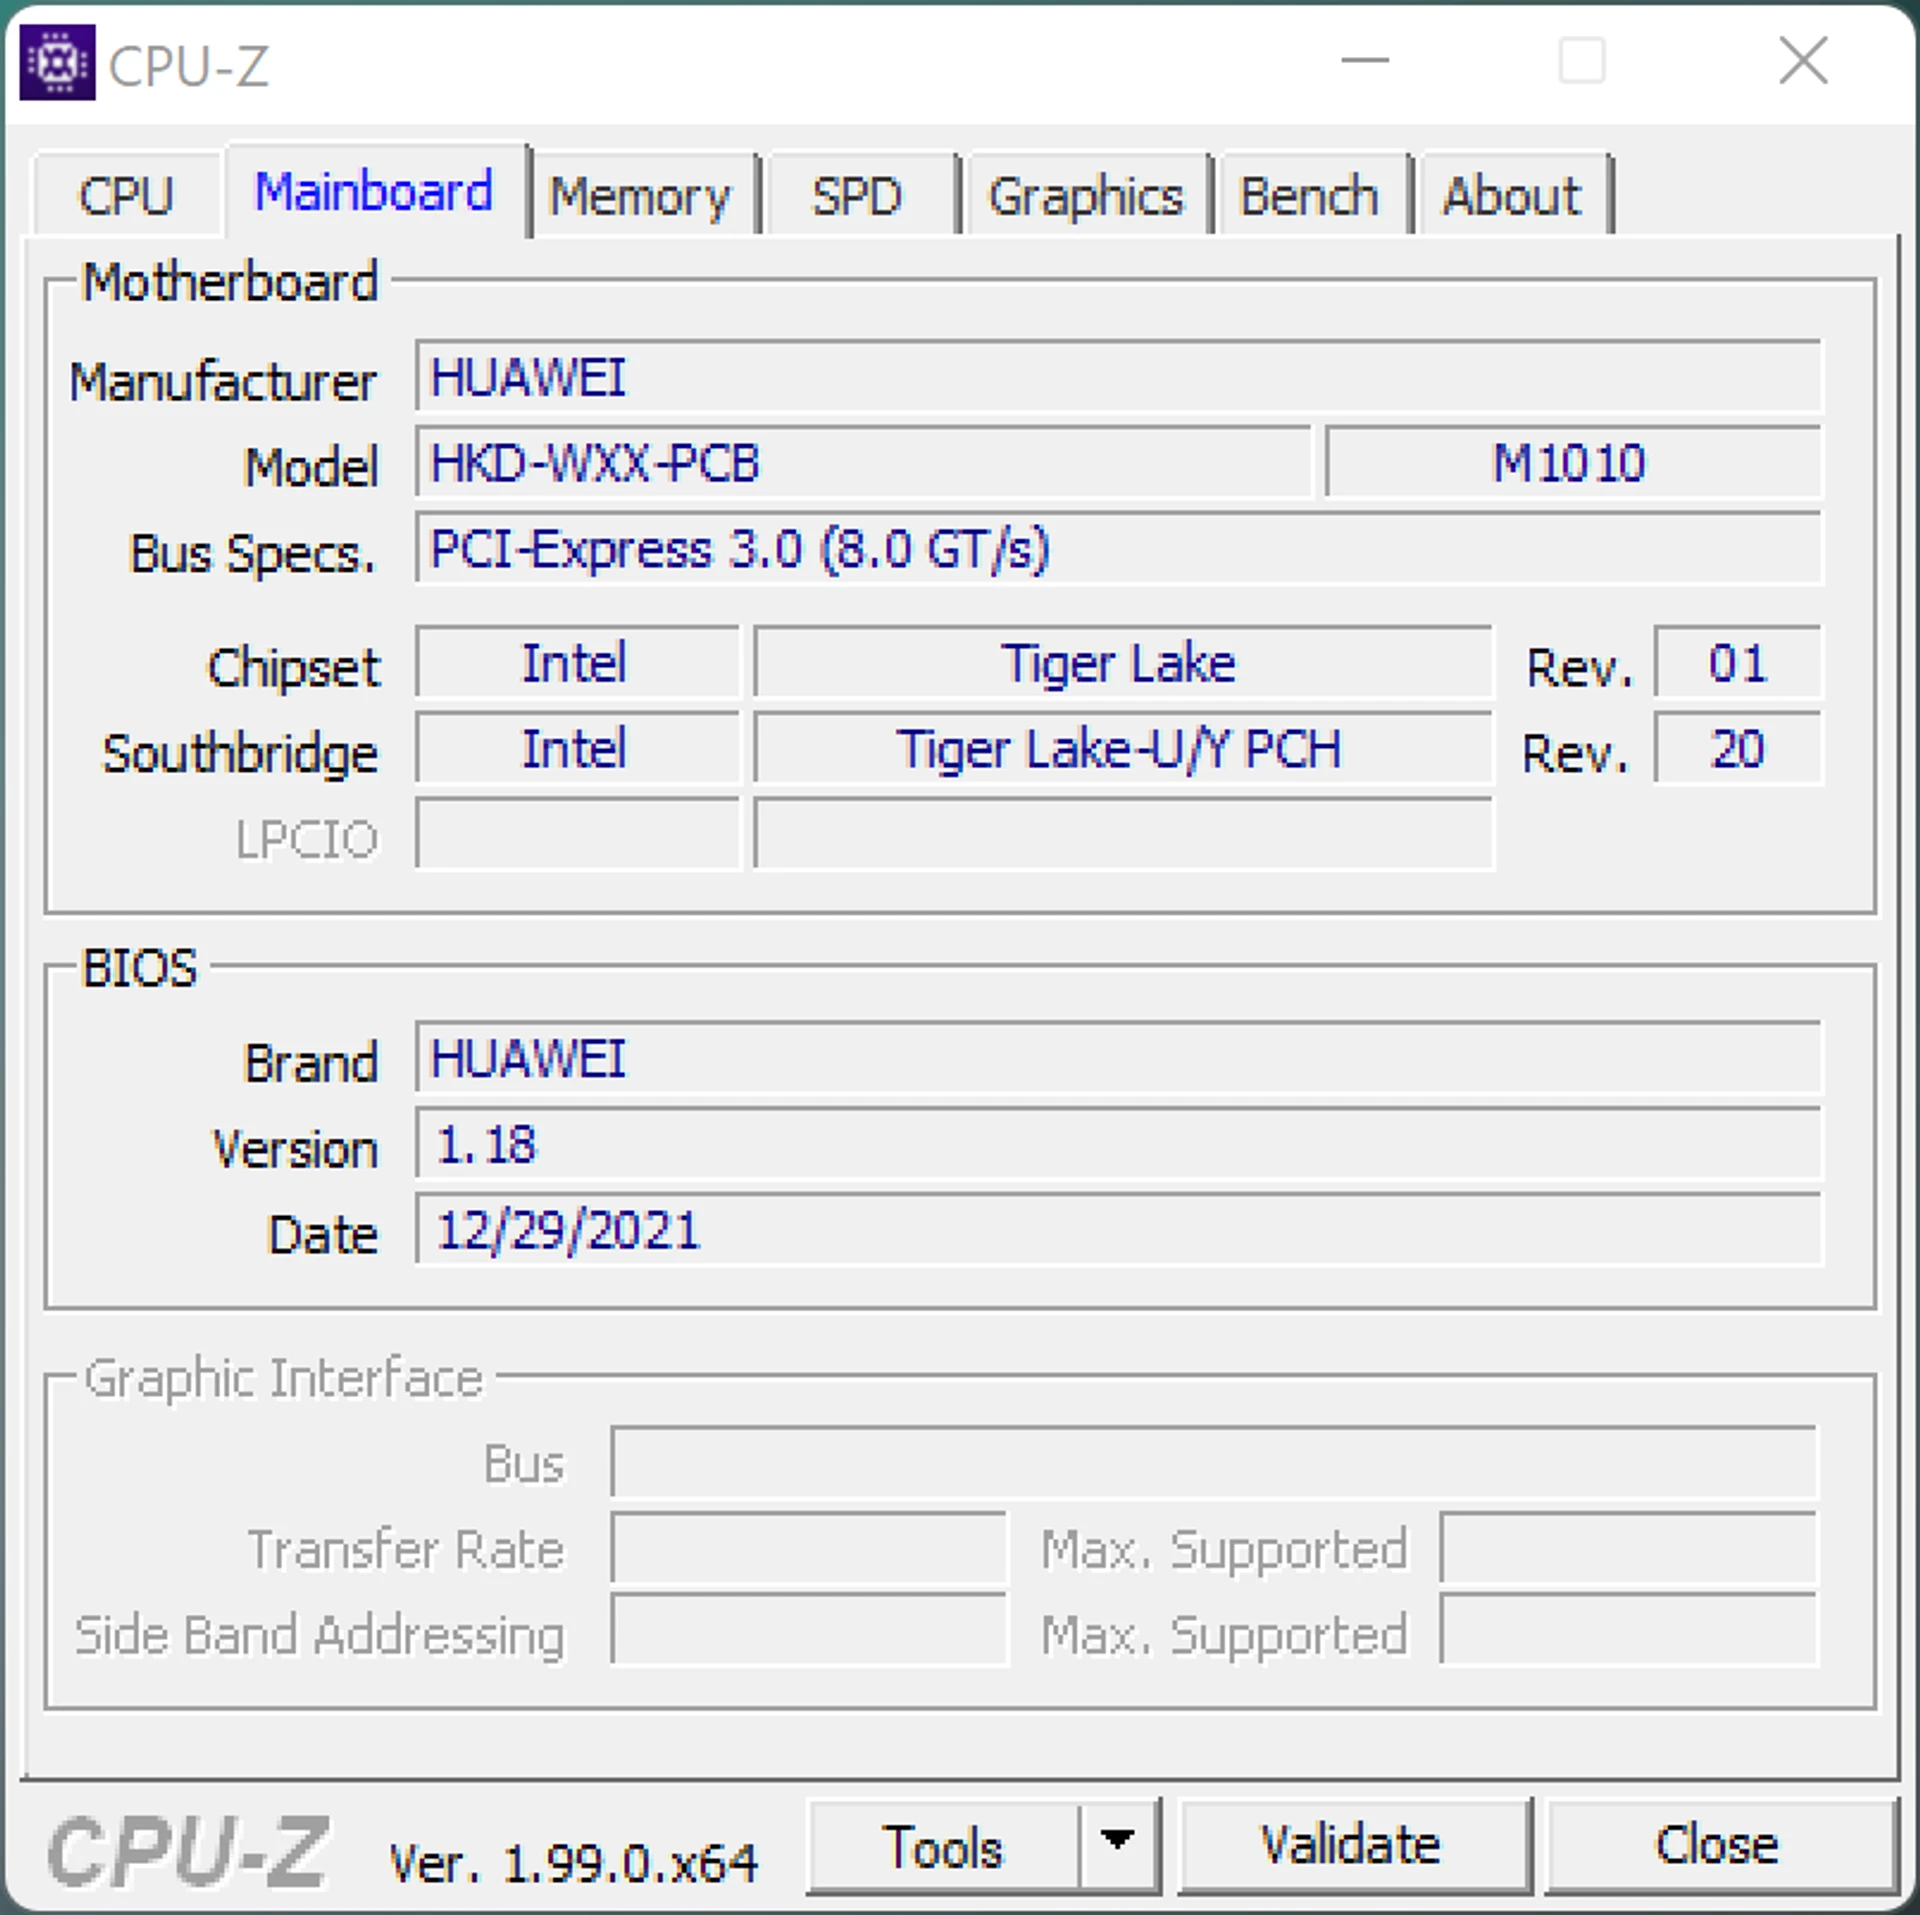Click the Validate button

tap(1353, 1845)
